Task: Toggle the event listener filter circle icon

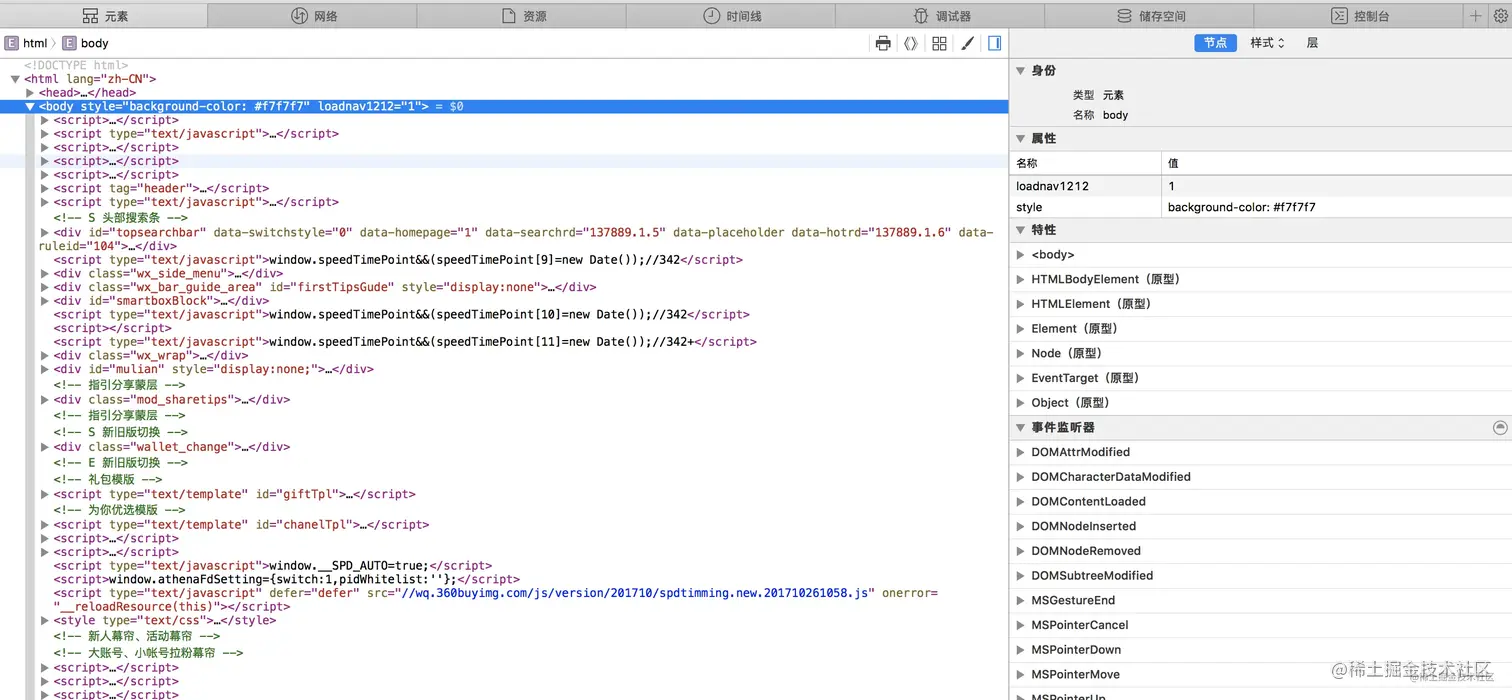Action: (1499, 427)
